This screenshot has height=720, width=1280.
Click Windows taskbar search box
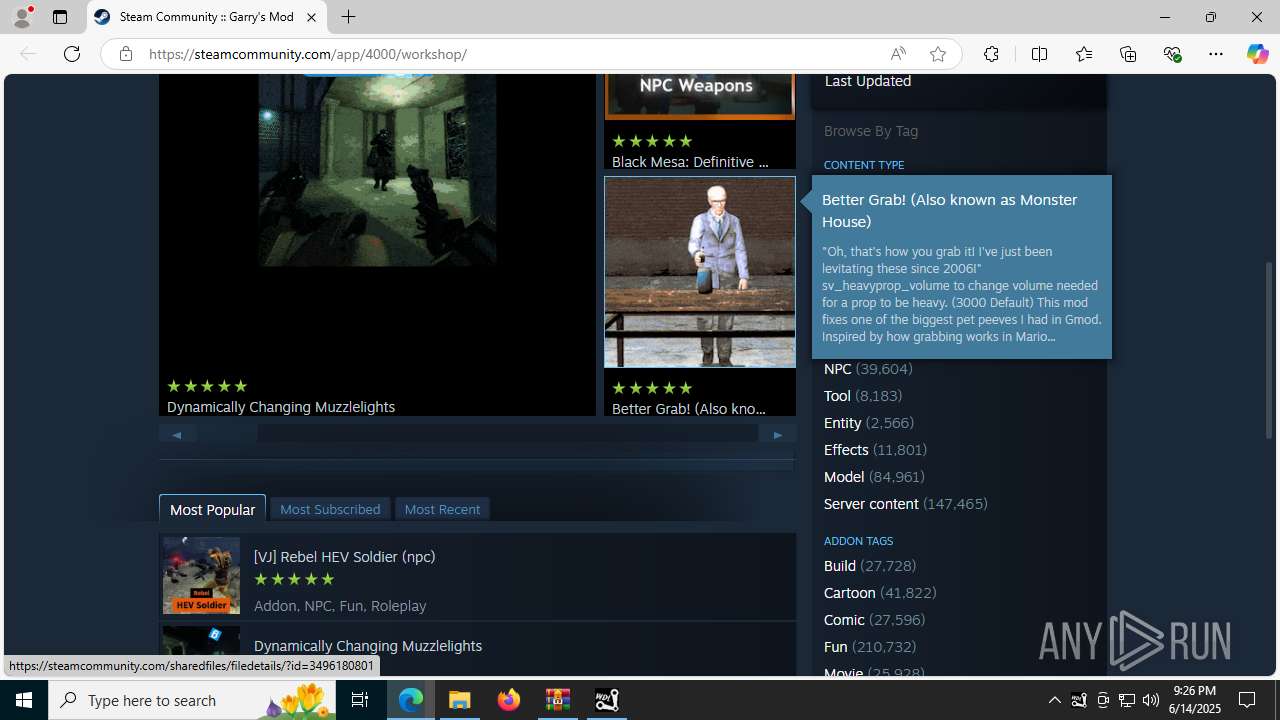tap(194, 700)
